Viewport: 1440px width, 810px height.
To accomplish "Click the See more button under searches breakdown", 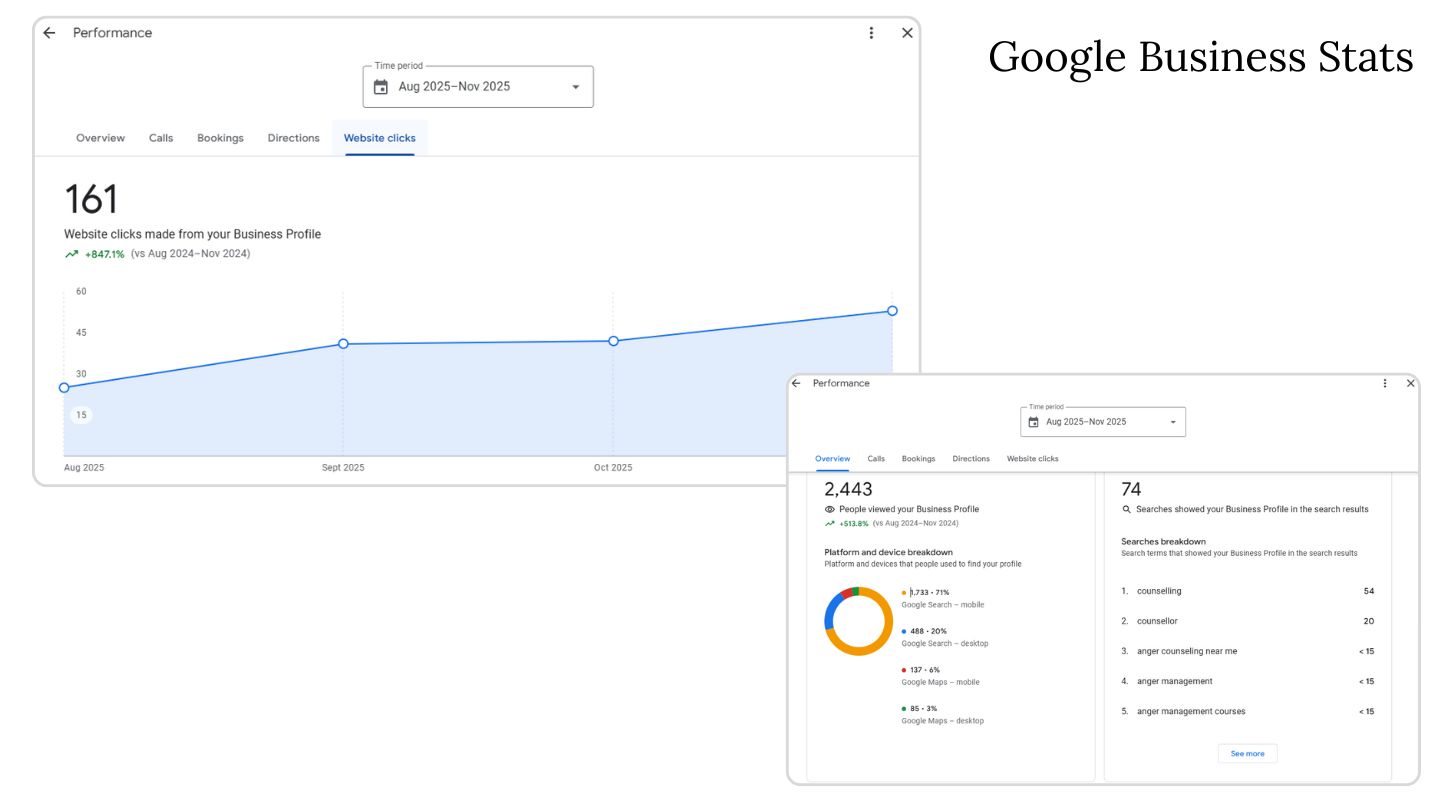I will (x=1247, y=753).
